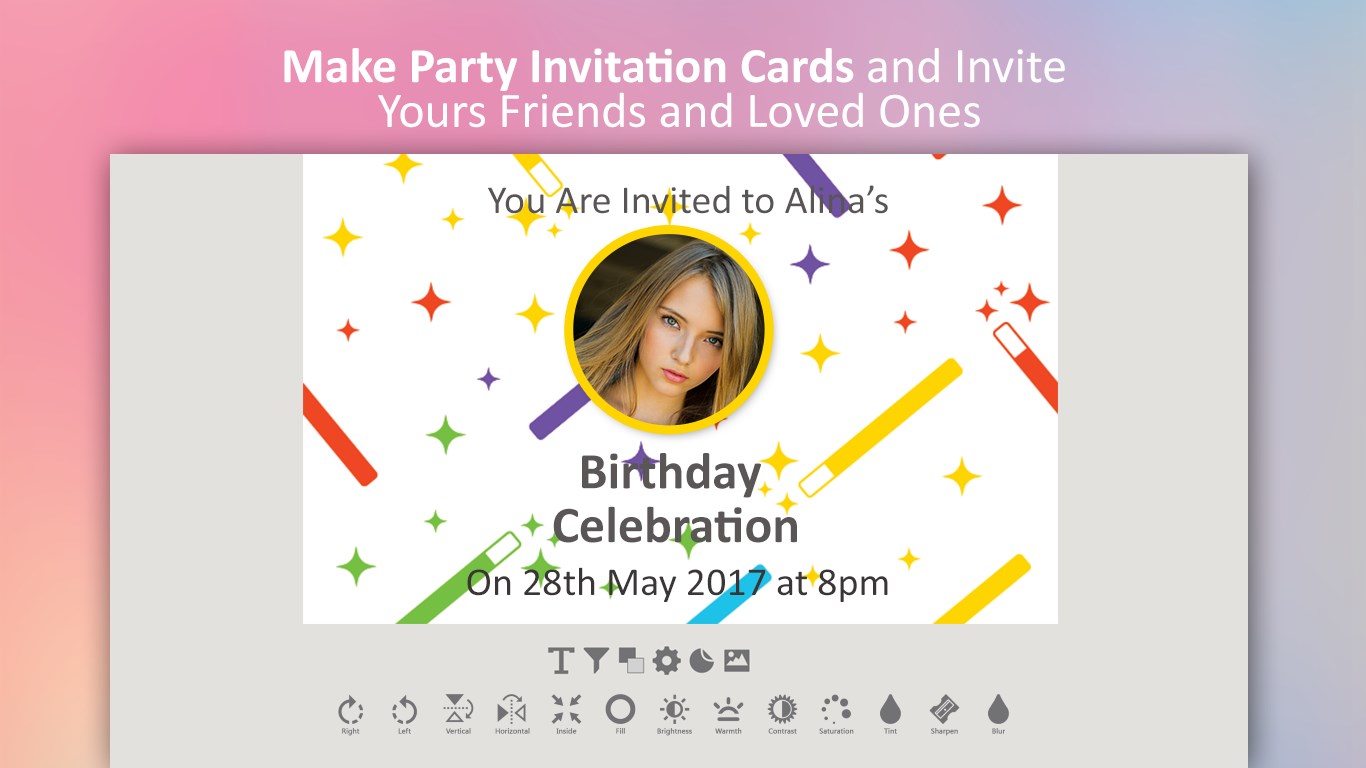Select the circular portrait photo
Screen dimensions: 1366x768
pos(669,330)
